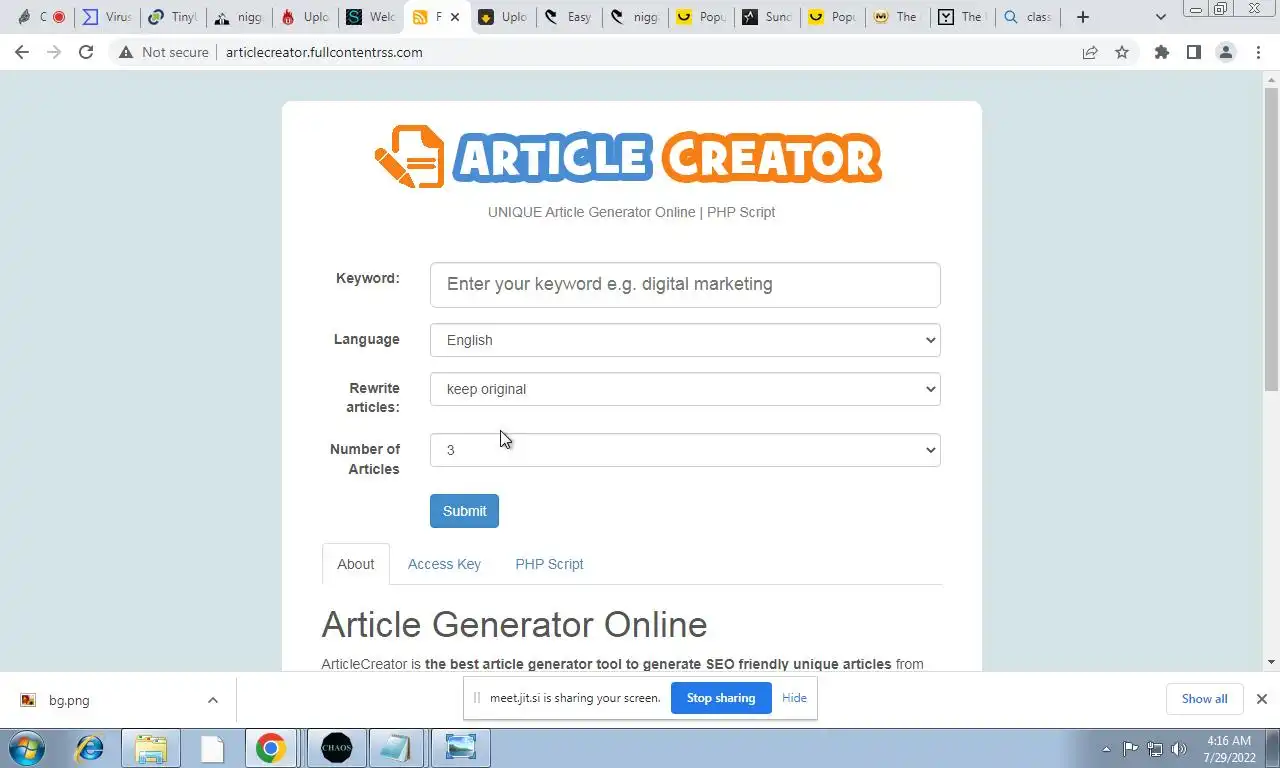
Task: Open the browser extensions puzzle icon
Action: coord(1161,52)
